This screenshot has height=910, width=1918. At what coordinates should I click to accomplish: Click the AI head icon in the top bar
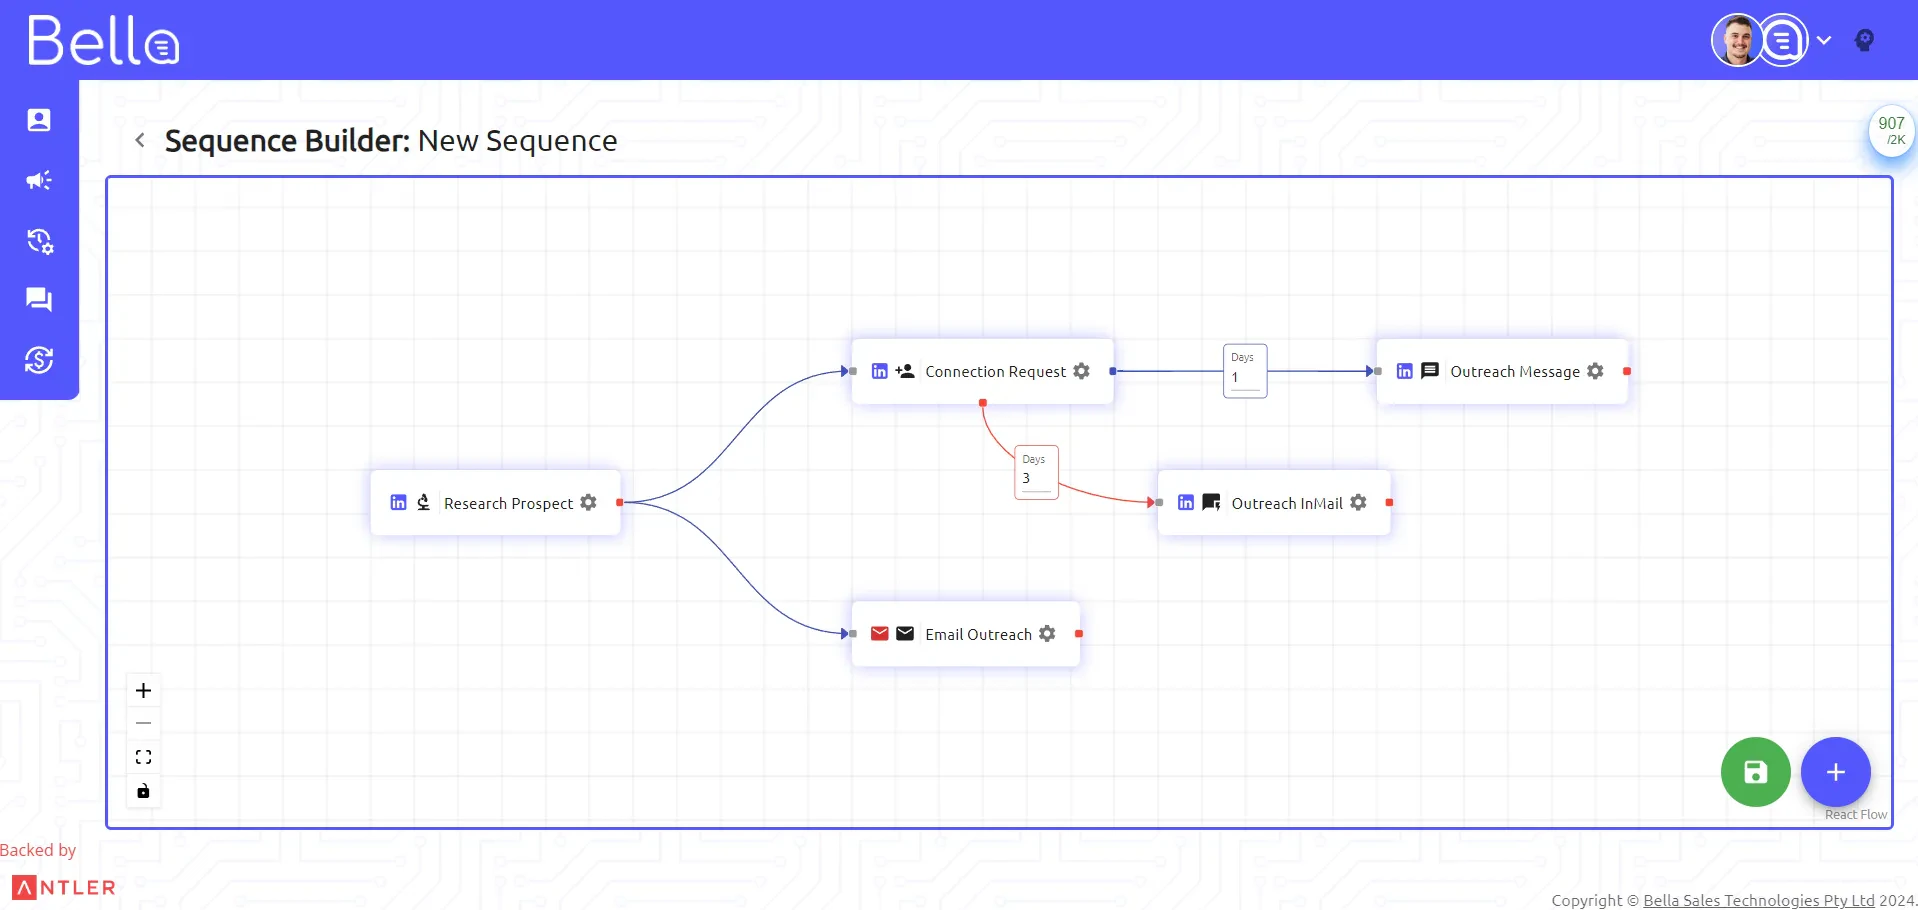[x=1866, y=40]
